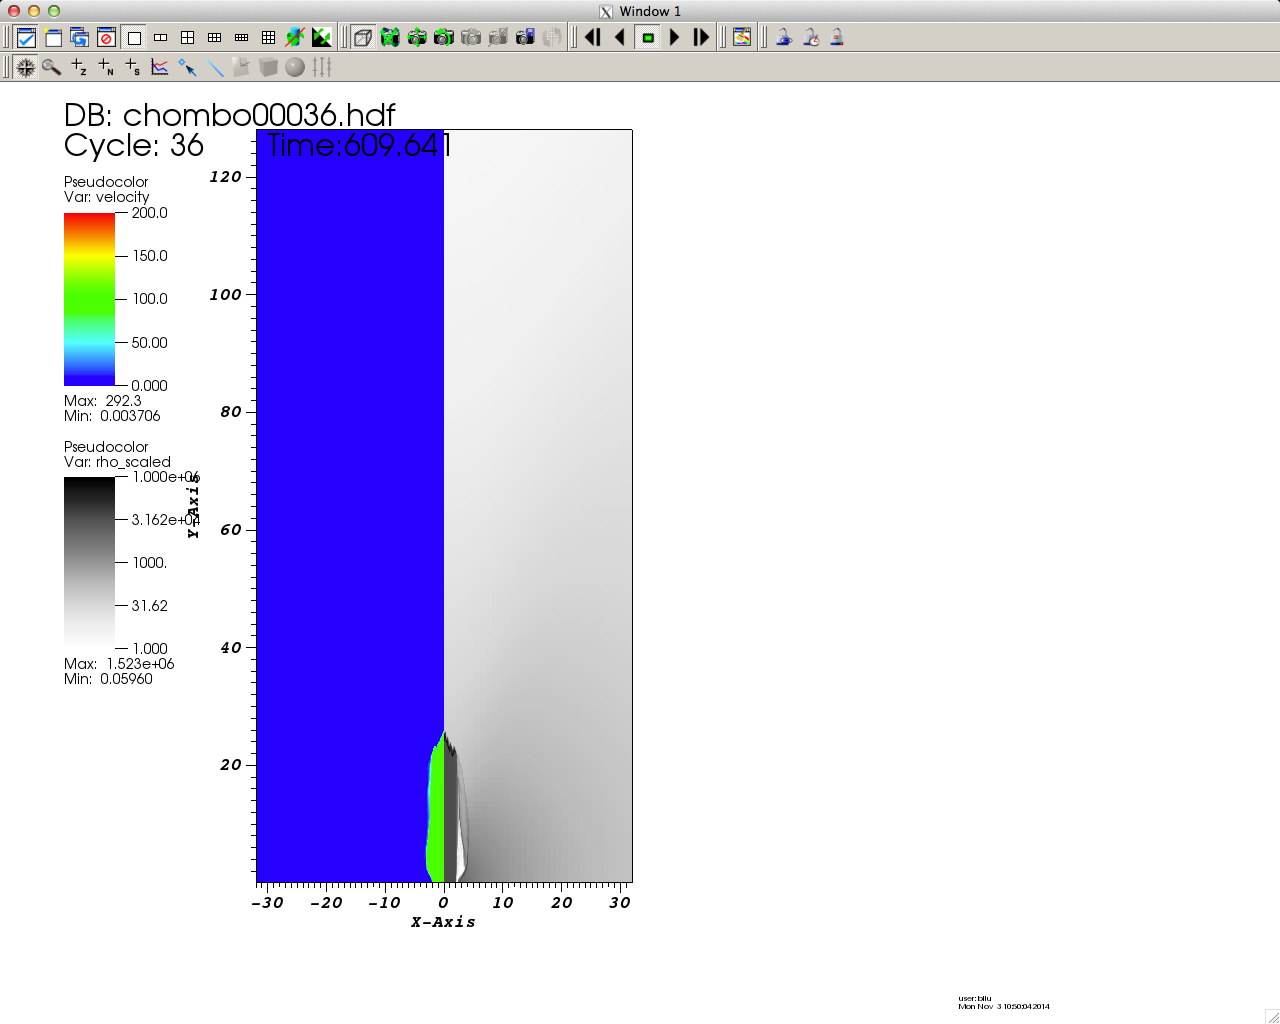This screenshot has height=1024, width=1280.
Task: Save the current view with the floppy camera
Action: pyautogui.click(x=525, y=38)
